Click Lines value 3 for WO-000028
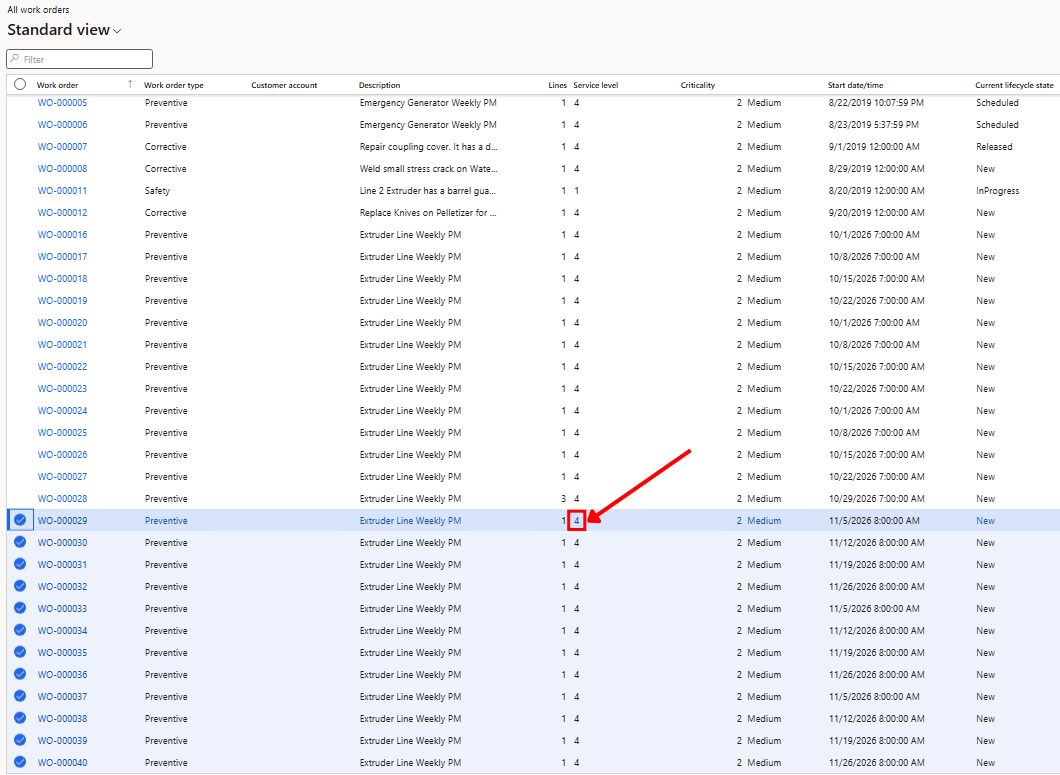Image resolution: width=1060 pixels, height=775 pixels. pos(563,498)
